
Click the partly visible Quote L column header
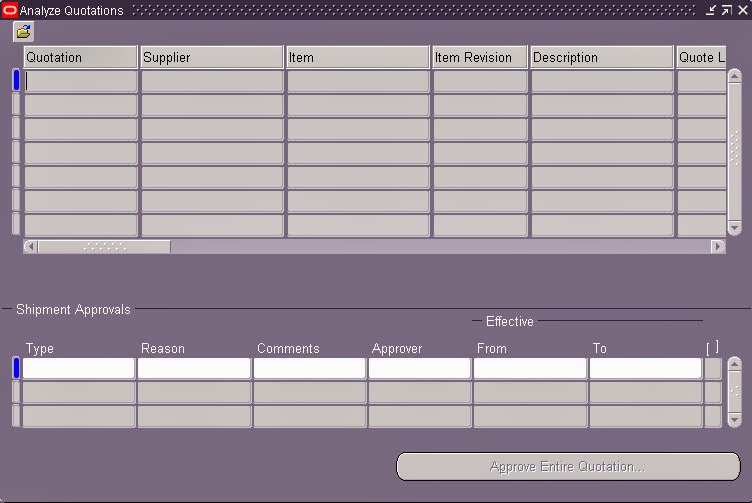point(701,58)
